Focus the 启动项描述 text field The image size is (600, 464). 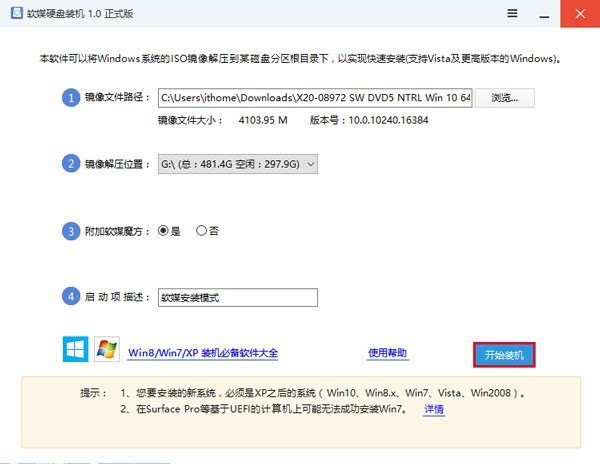coord(238,297)
